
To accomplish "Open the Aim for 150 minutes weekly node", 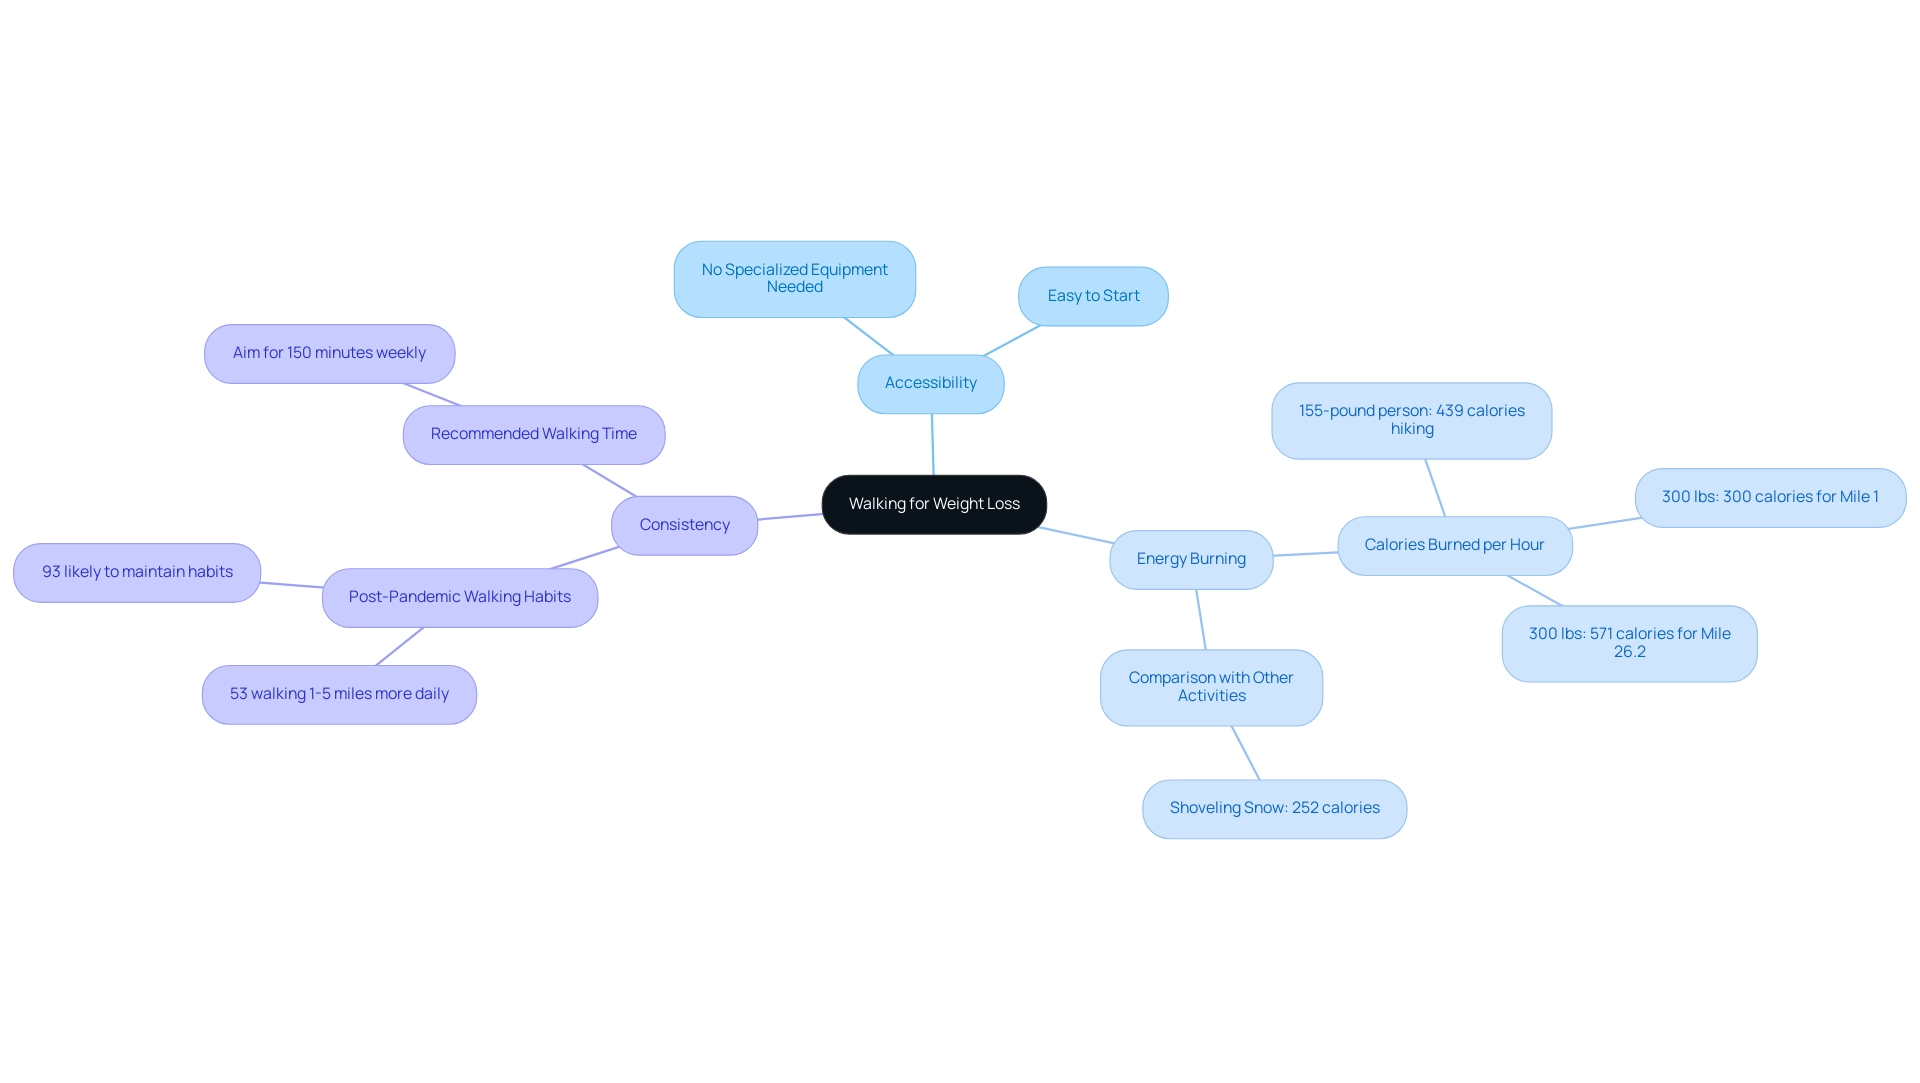I will 327,351.
